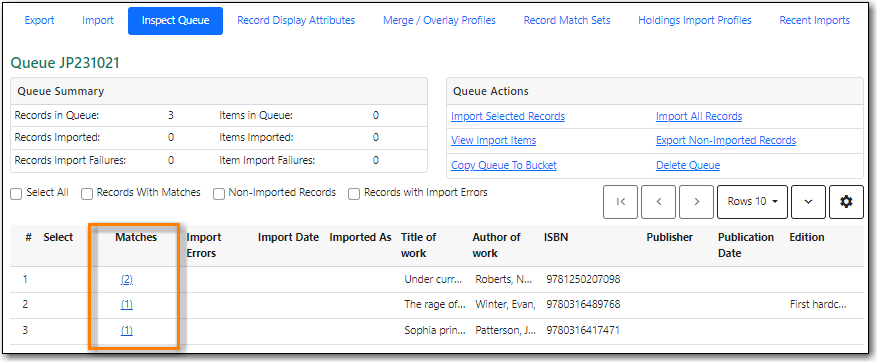Enable Records With Matches filter
The height and width of the screenshot is (362, 877).
point(87,194)
